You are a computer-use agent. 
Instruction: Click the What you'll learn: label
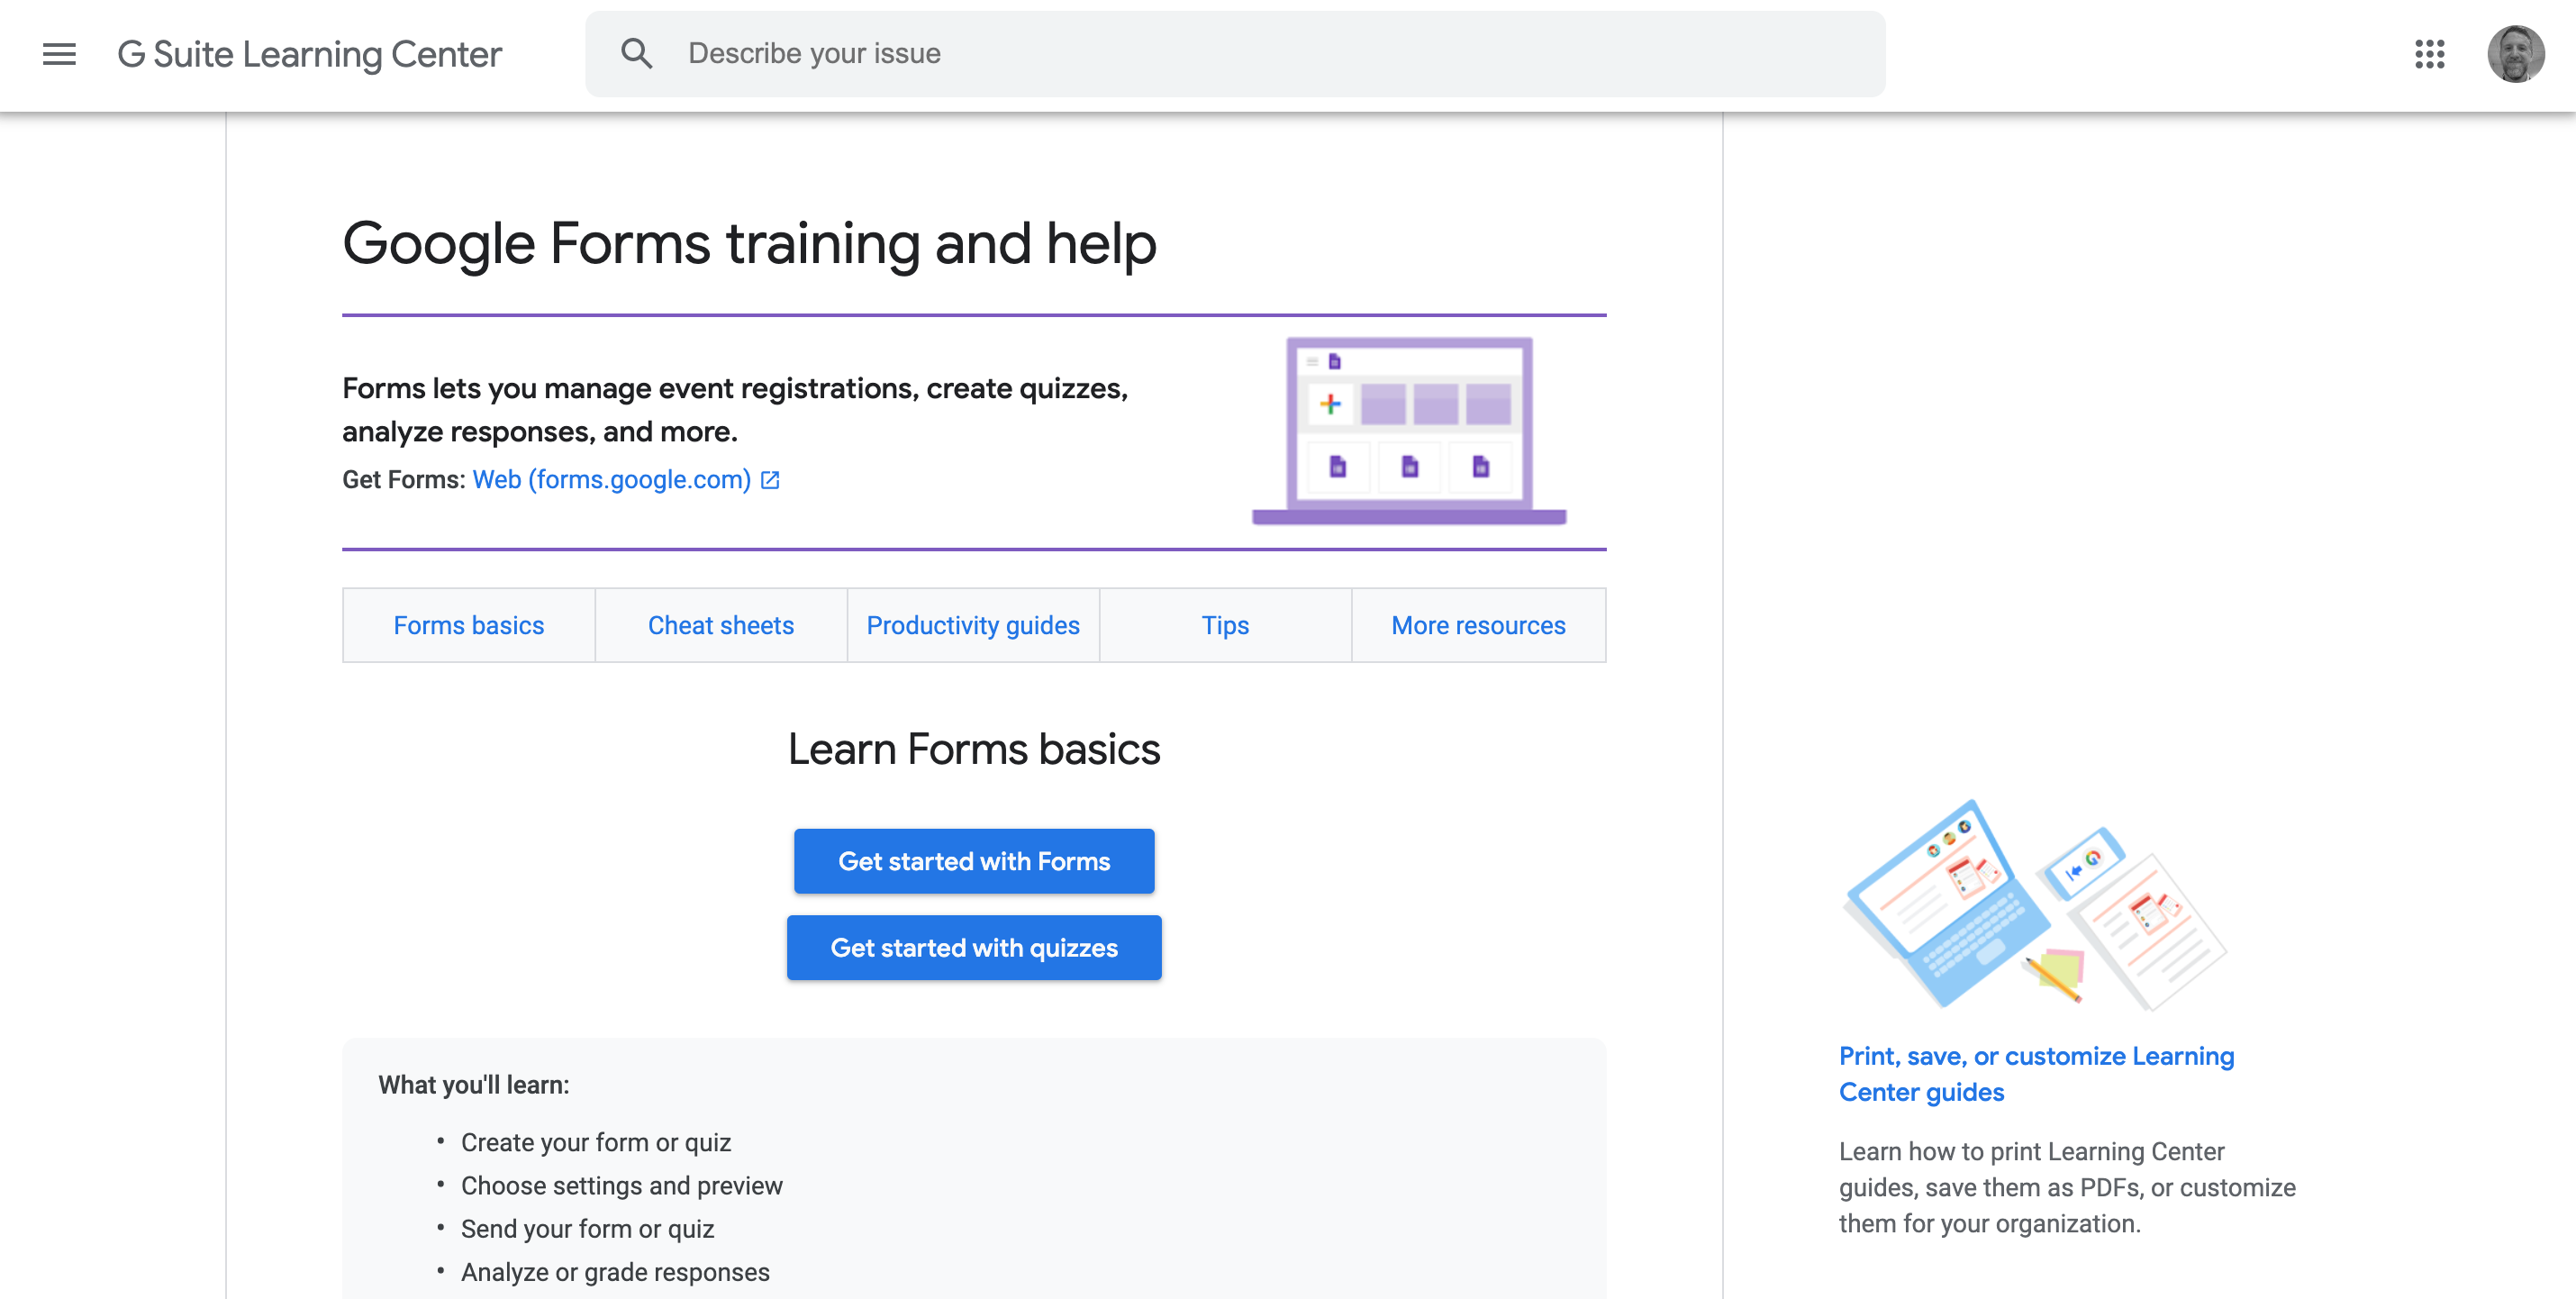(473, 1085)
